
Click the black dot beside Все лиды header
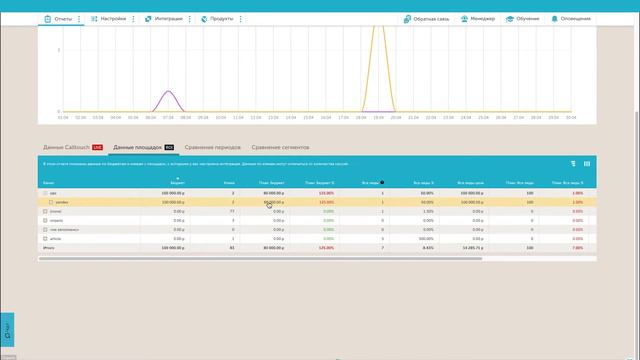pos(382,182)
